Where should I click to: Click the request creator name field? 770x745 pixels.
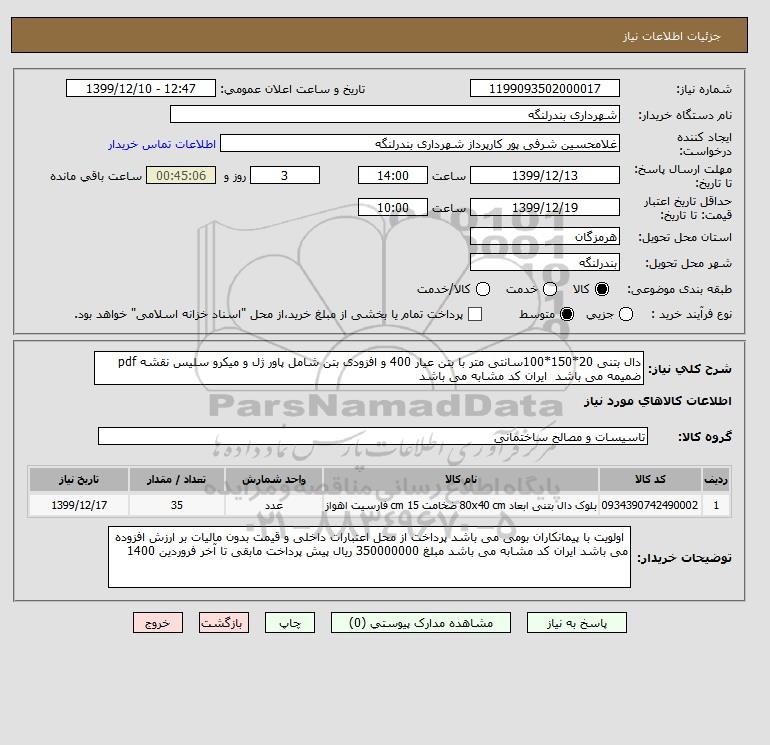[x=420, y=143]
